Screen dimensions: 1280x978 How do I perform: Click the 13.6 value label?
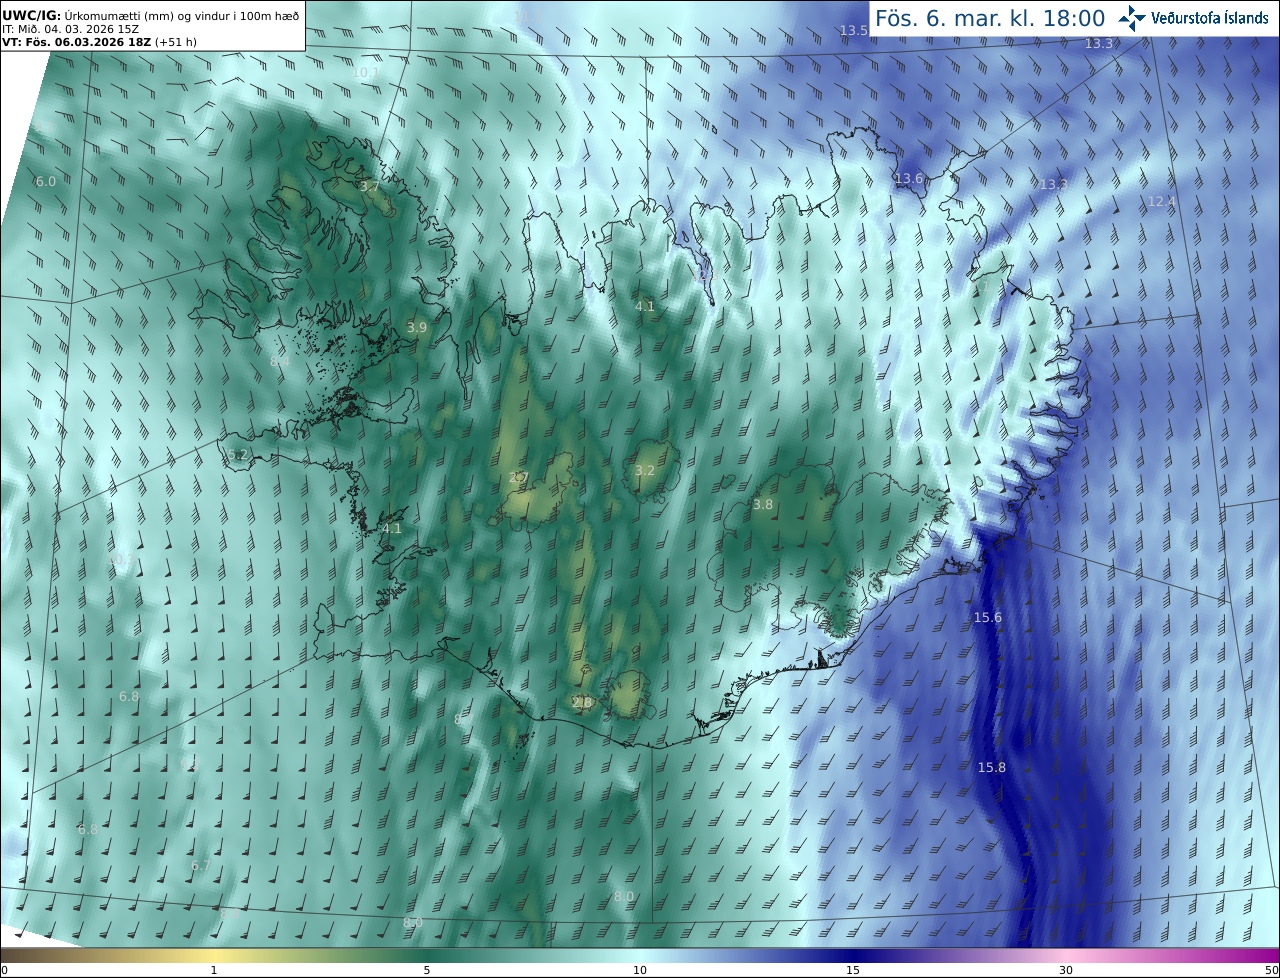click(x=909, y=178)
